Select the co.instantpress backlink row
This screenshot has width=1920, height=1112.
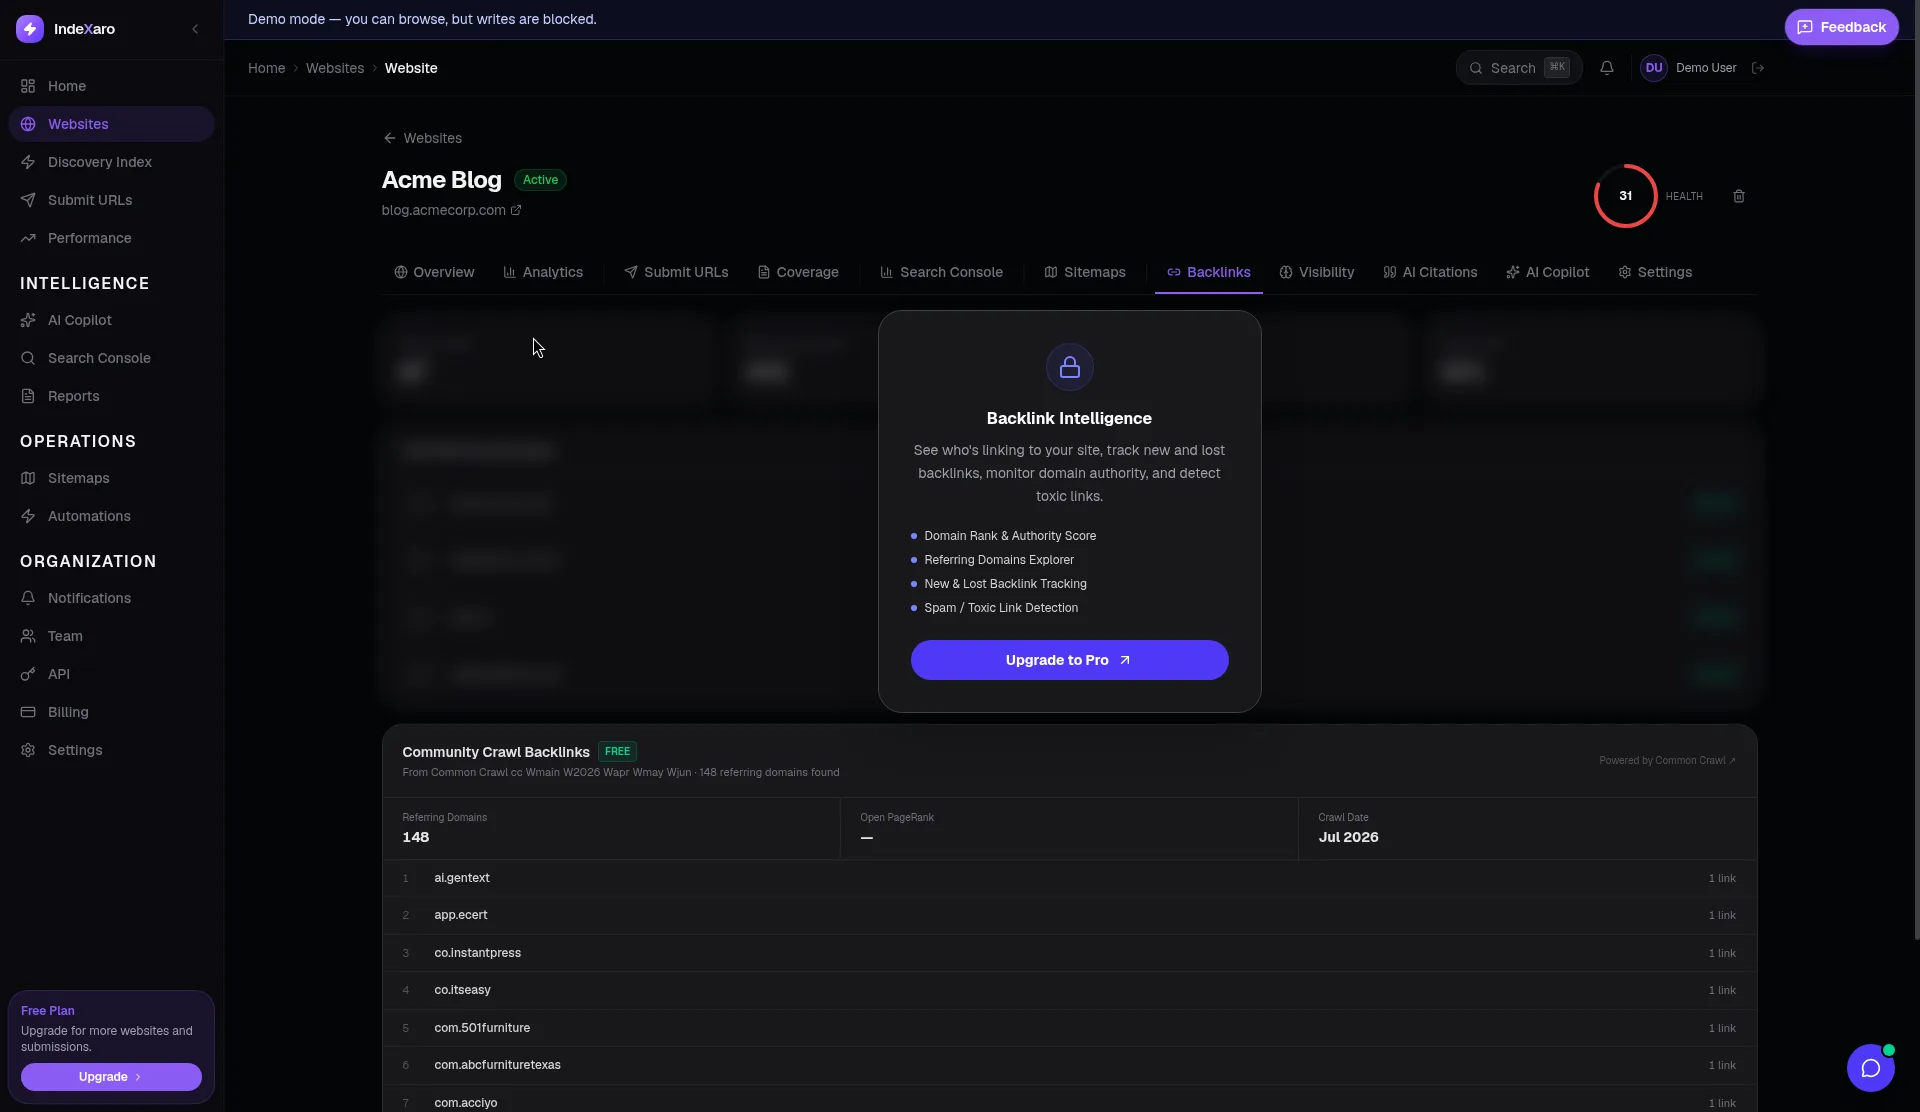tap(1069, 953)
